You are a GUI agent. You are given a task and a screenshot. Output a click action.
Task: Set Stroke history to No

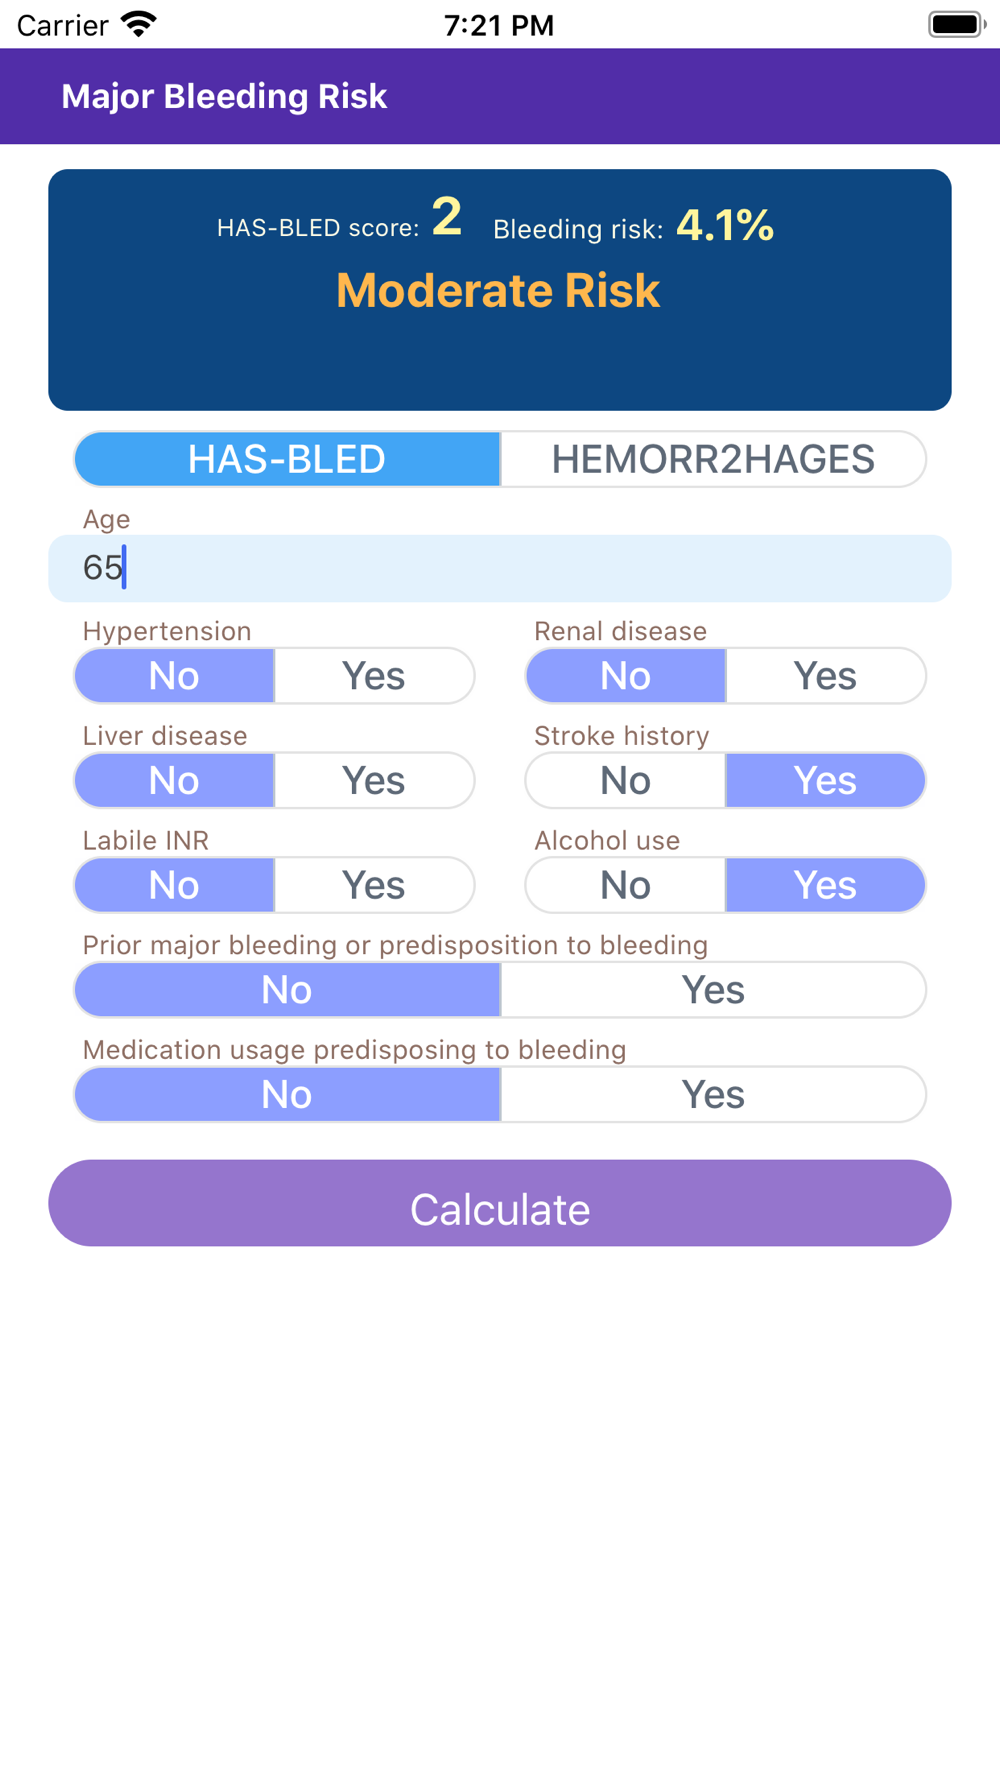click(x=626, y=780)
